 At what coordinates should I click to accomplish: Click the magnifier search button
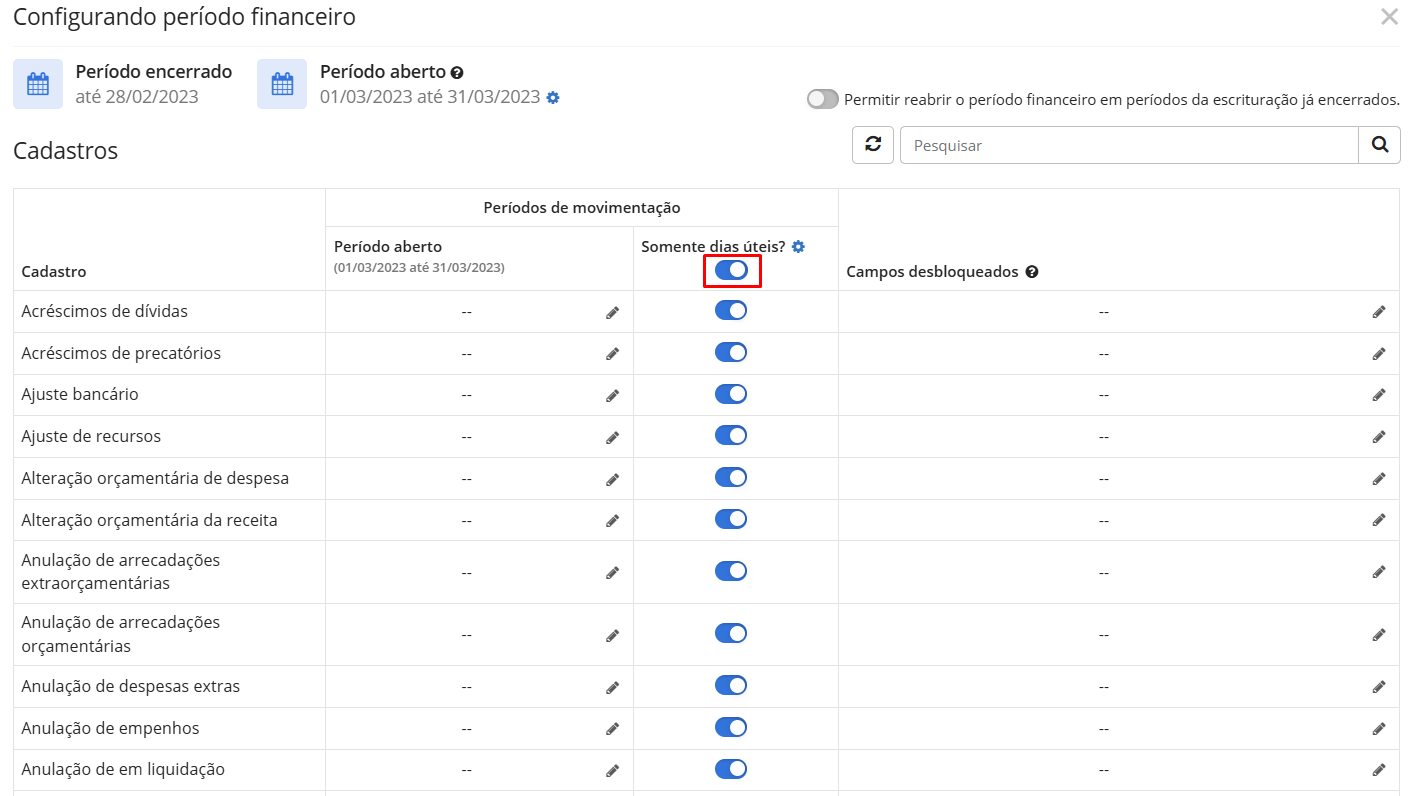[x=1380, y=145]
